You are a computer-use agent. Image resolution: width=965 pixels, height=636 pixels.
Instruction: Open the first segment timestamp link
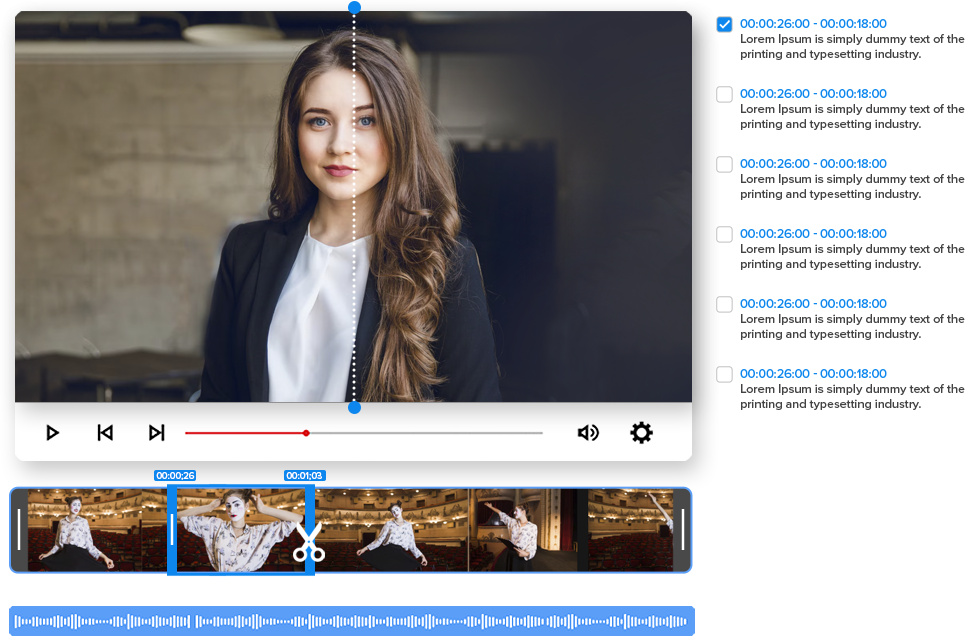coord(813,24)
